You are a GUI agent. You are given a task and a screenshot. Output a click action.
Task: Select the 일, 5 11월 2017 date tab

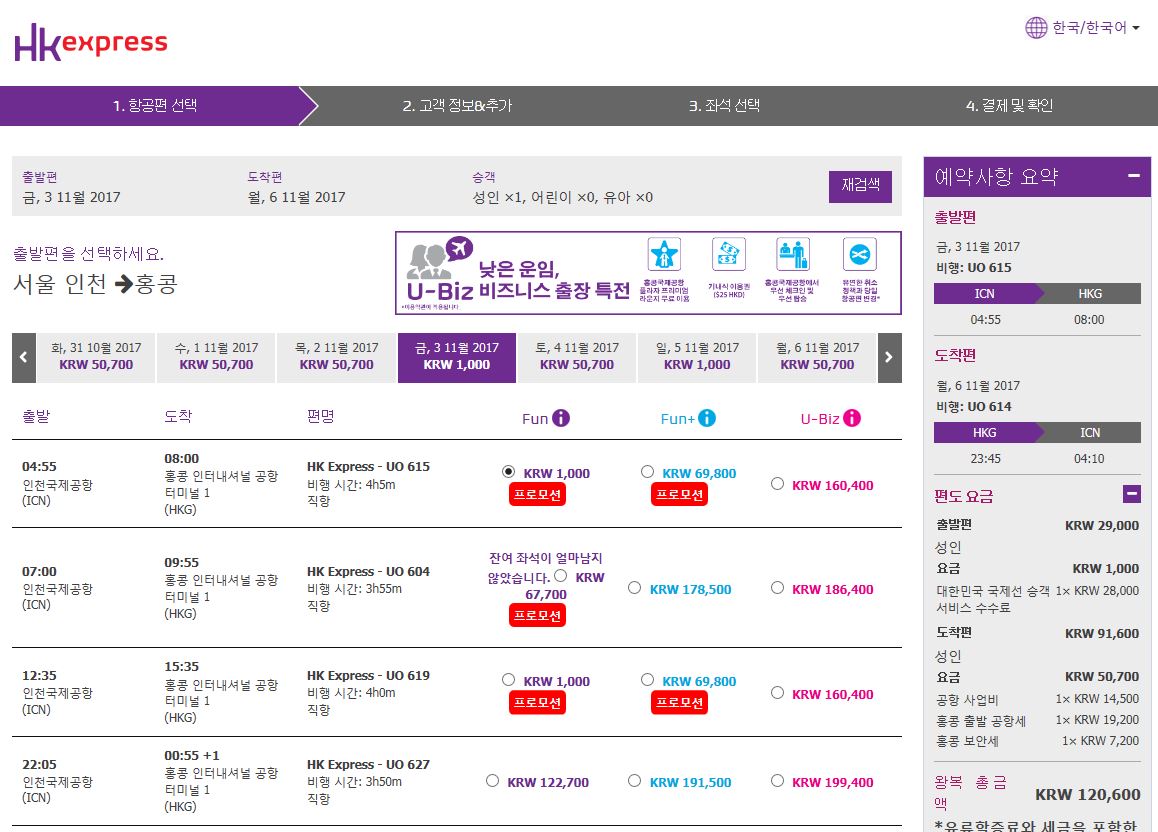tap(697, 357)
